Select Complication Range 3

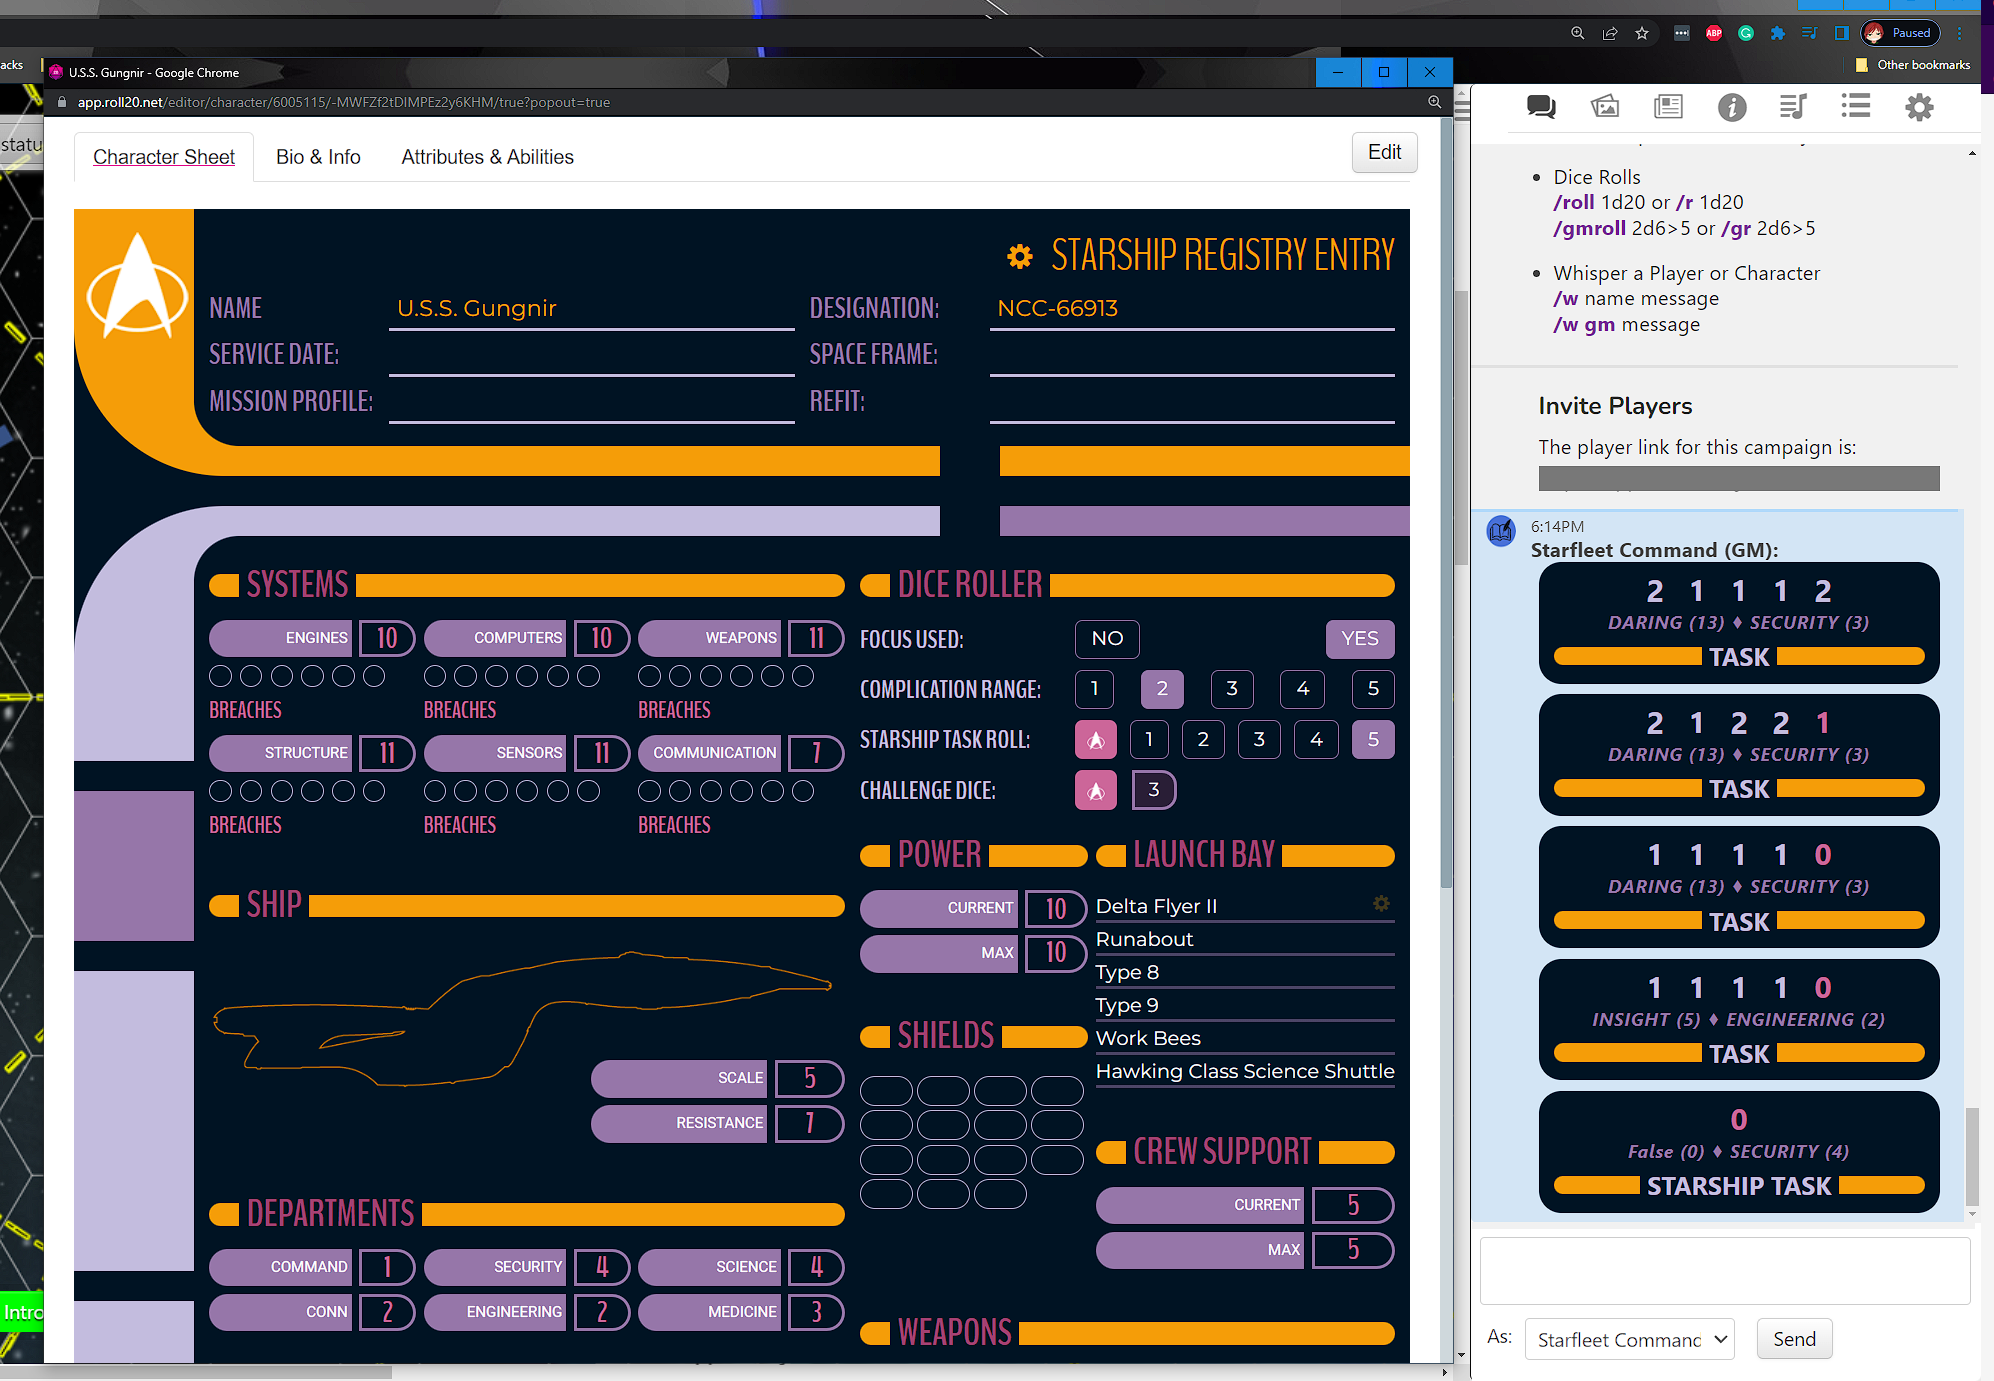[1232, 689]
